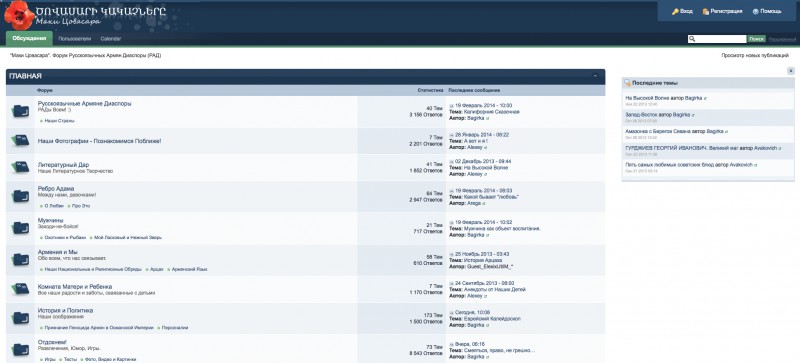Screen dimensions: 800x363
Task: Click the last-post icon beside 19 Февраль 2014 - 10:00
Action: (x=452, y=105)
